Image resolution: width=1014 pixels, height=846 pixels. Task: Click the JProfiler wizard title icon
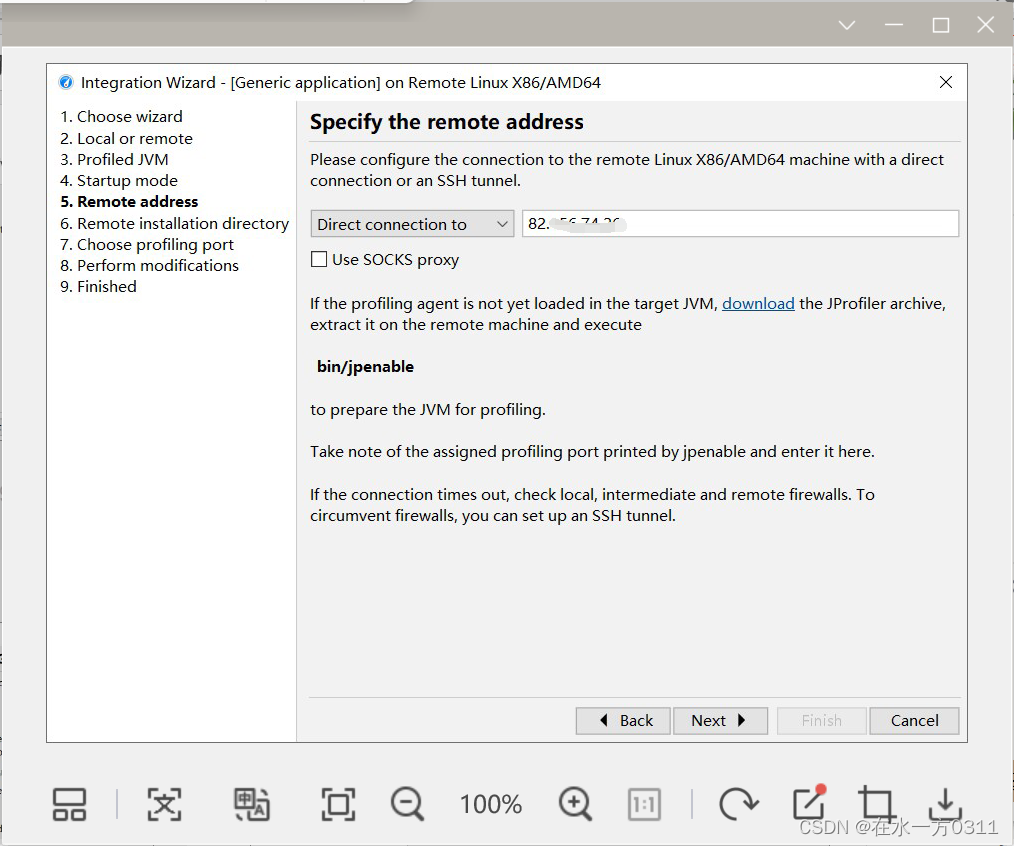pyautogui.click(x=66, y=82)
